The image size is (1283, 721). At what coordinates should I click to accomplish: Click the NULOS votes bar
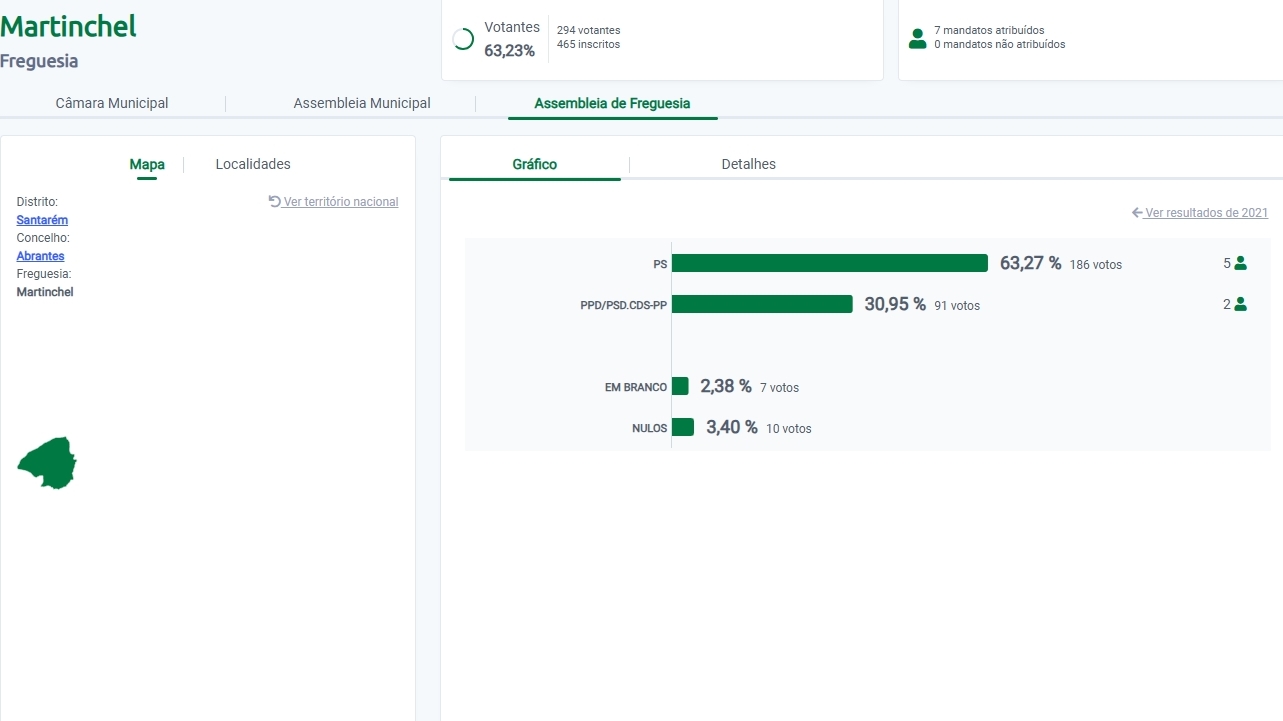click(683, 427)
